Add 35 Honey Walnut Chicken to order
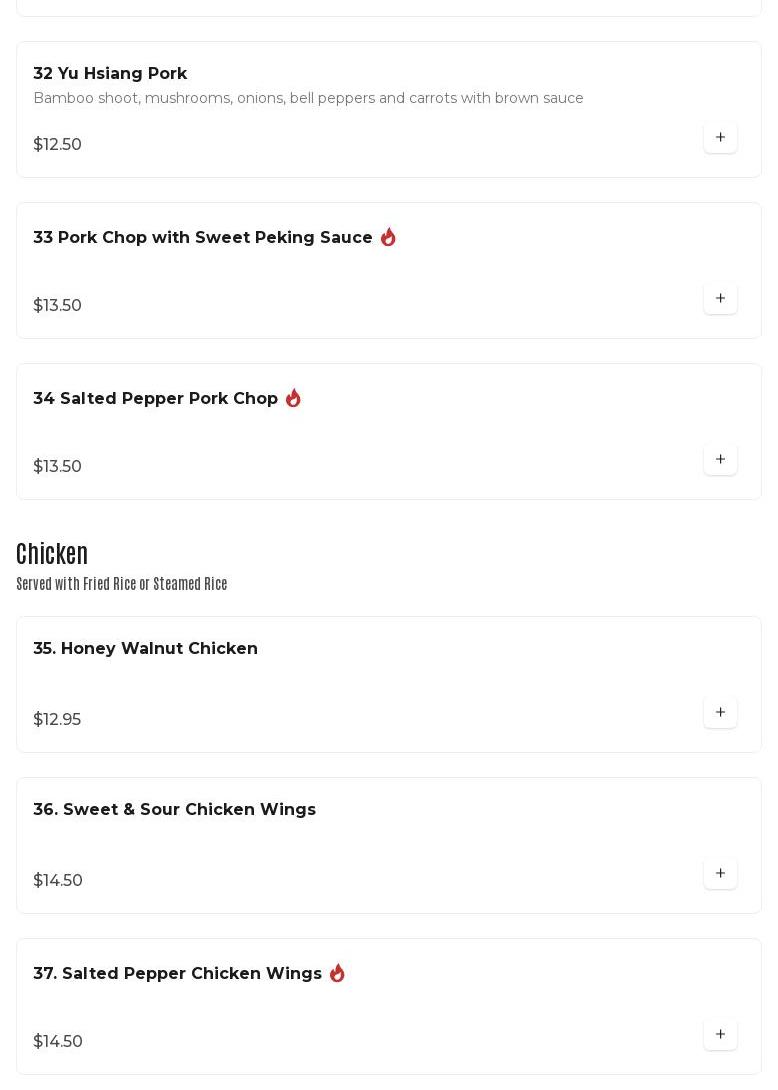The height and width of the screenshot is (1090, 778). (x=720, y=713)
